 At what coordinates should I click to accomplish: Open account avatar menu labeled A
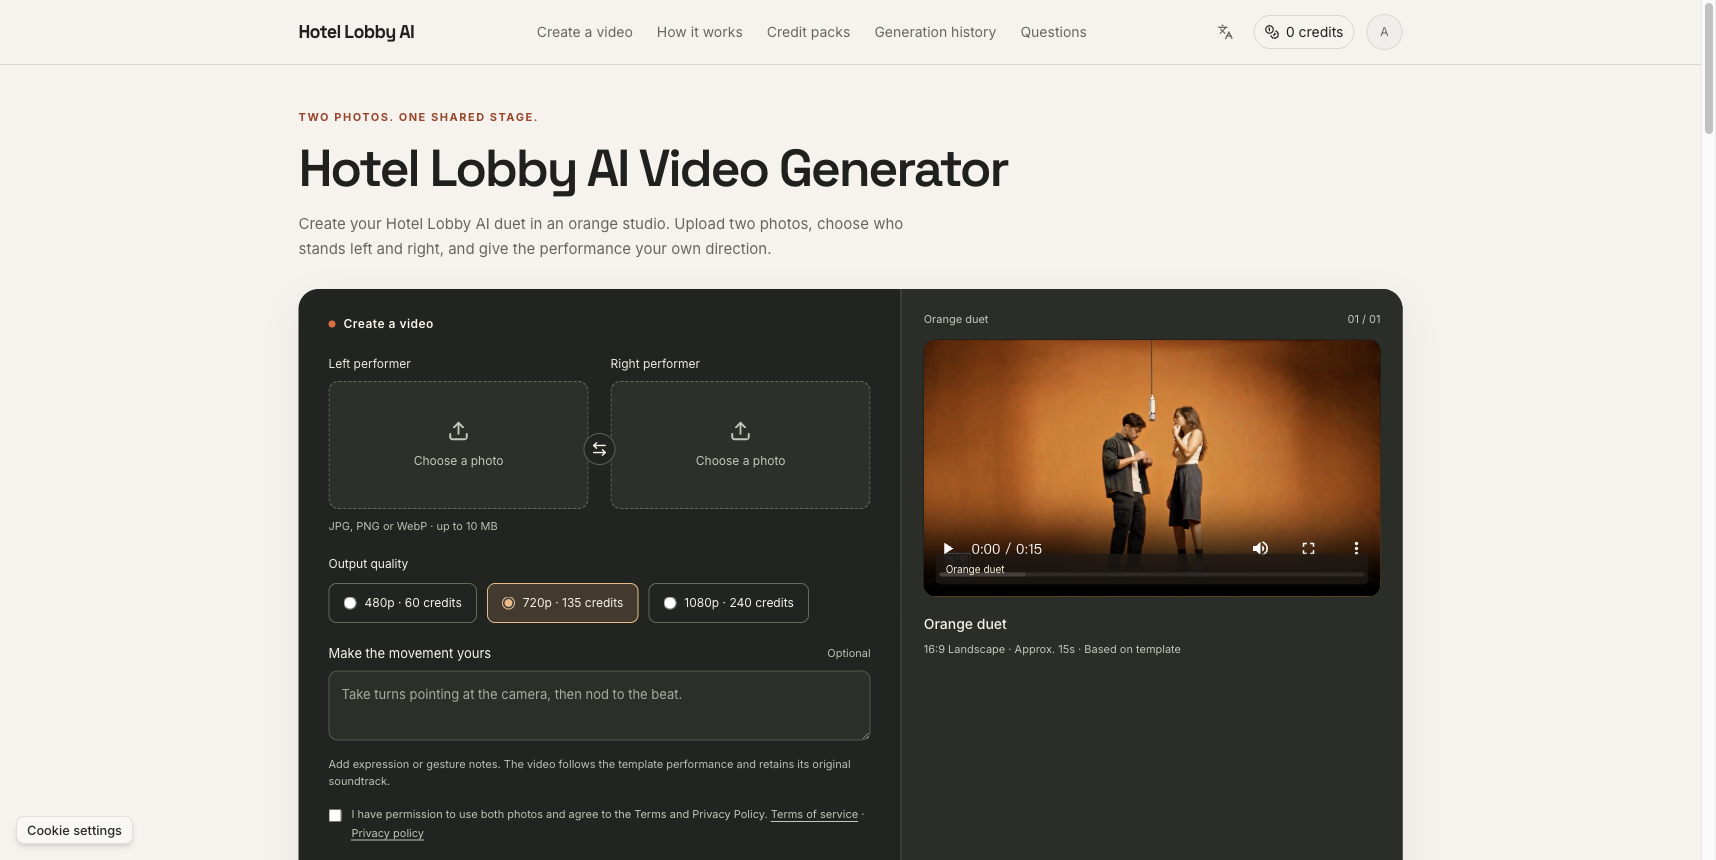1384,32
